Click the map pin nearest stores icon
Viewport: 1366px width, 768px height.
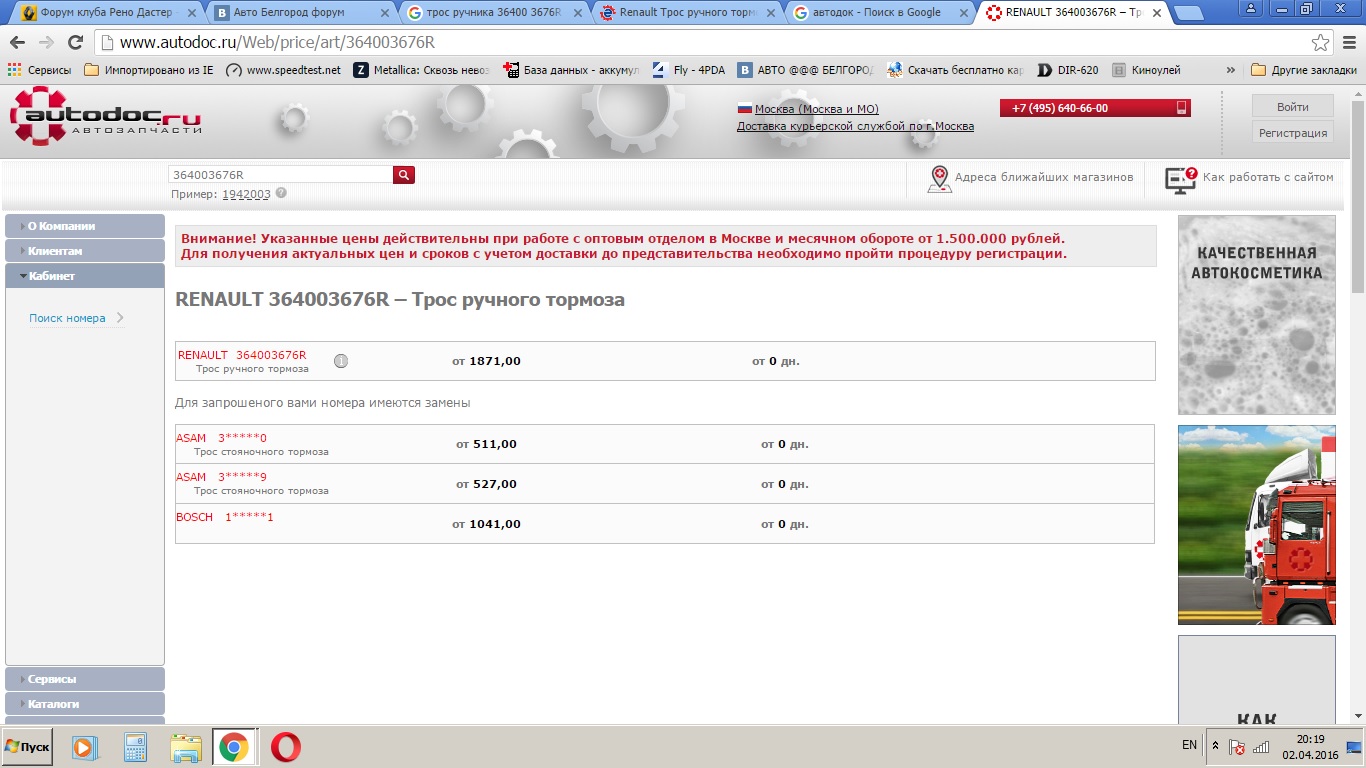(939, 179)
